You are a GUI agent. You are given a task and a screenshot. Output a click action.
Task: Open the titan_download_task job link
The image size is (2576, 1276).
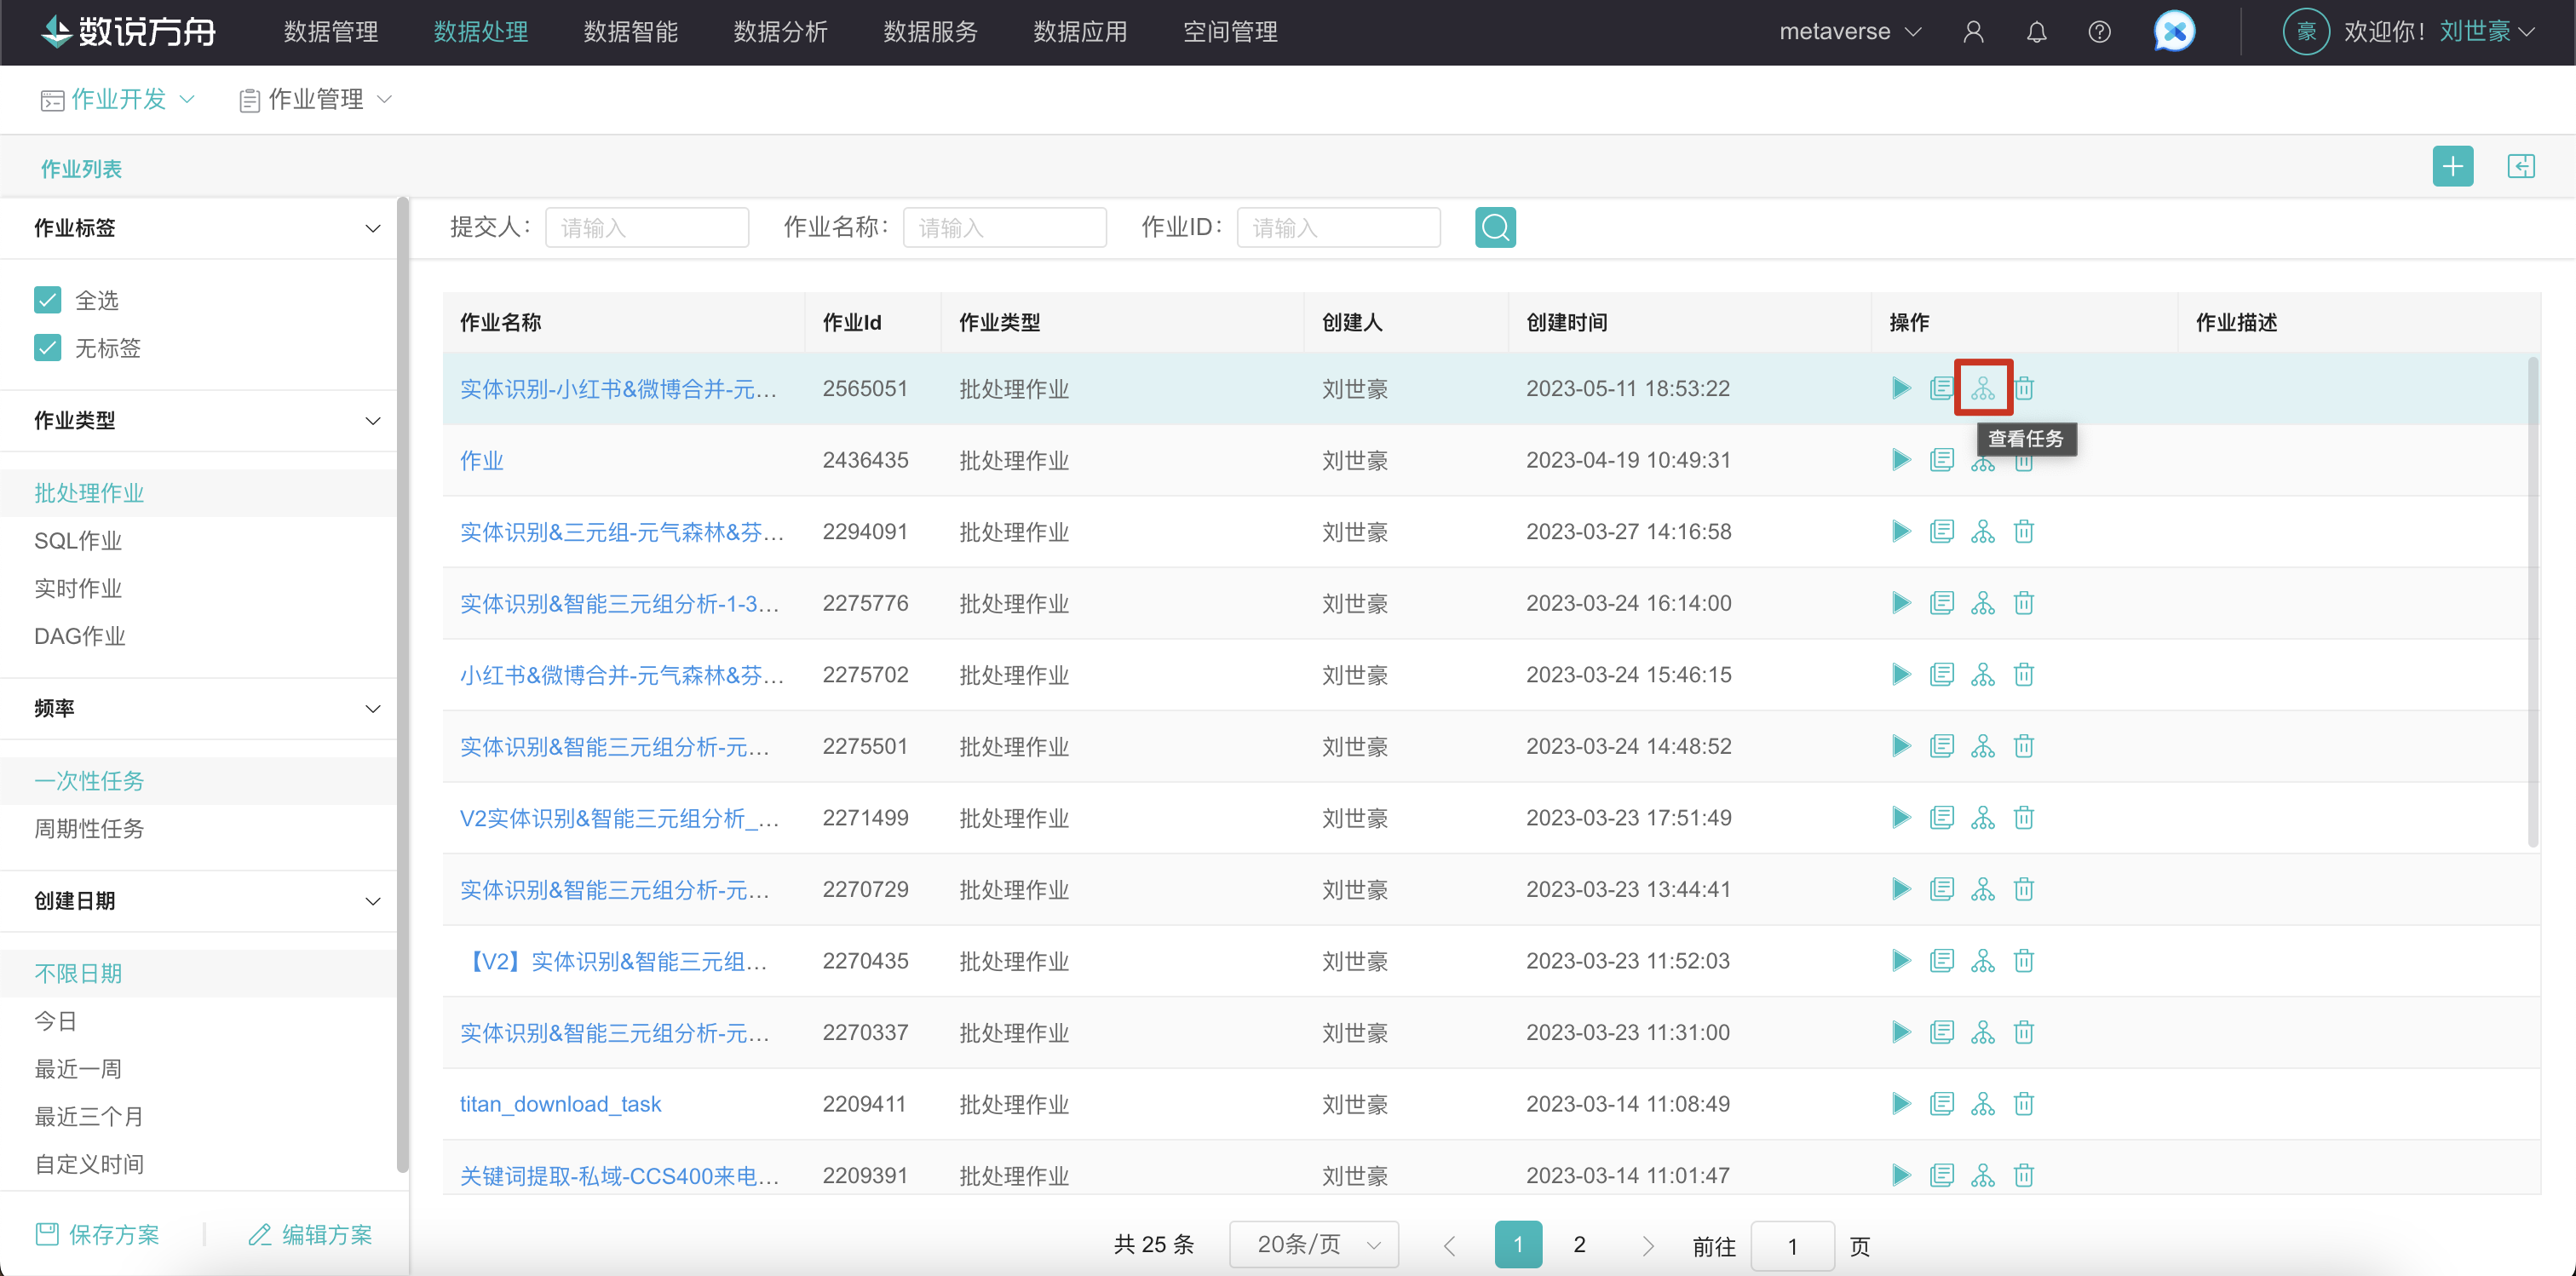coord(560,1104)
